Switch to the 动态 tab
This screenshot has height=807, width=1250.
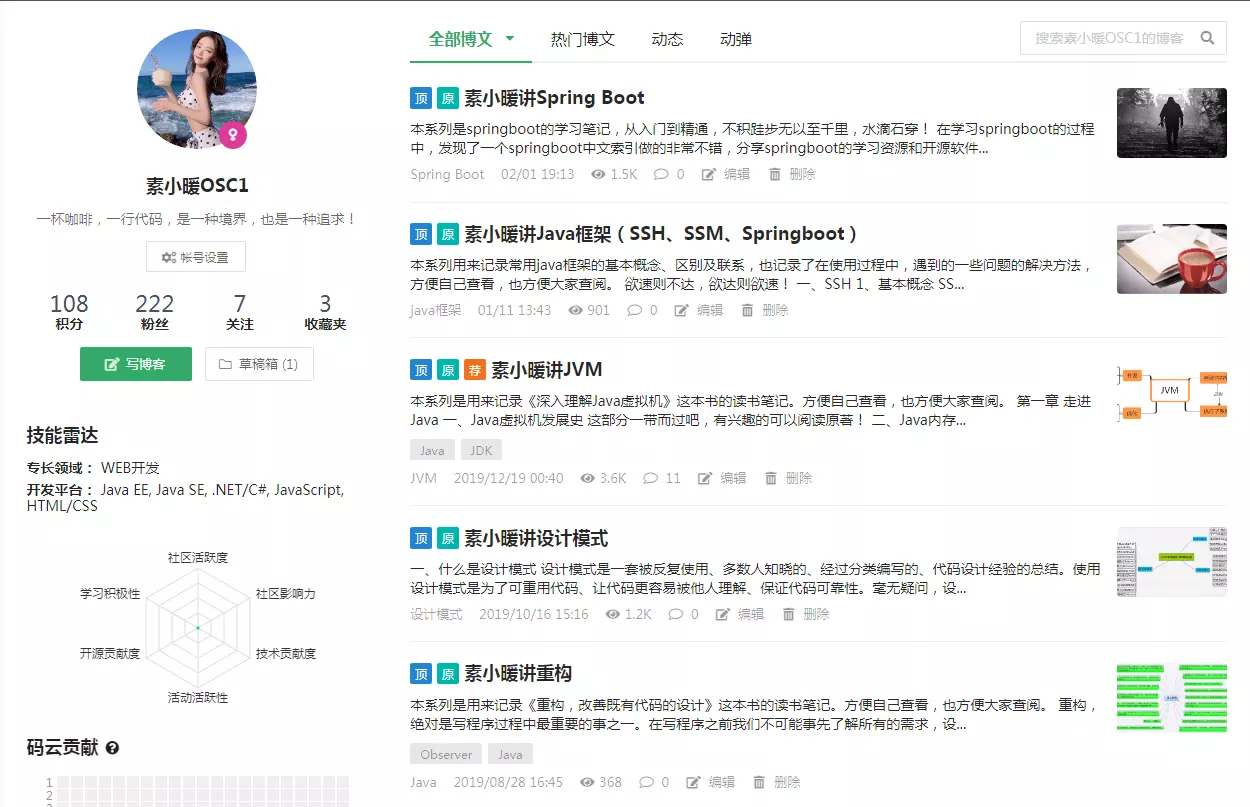click(667, 39)
